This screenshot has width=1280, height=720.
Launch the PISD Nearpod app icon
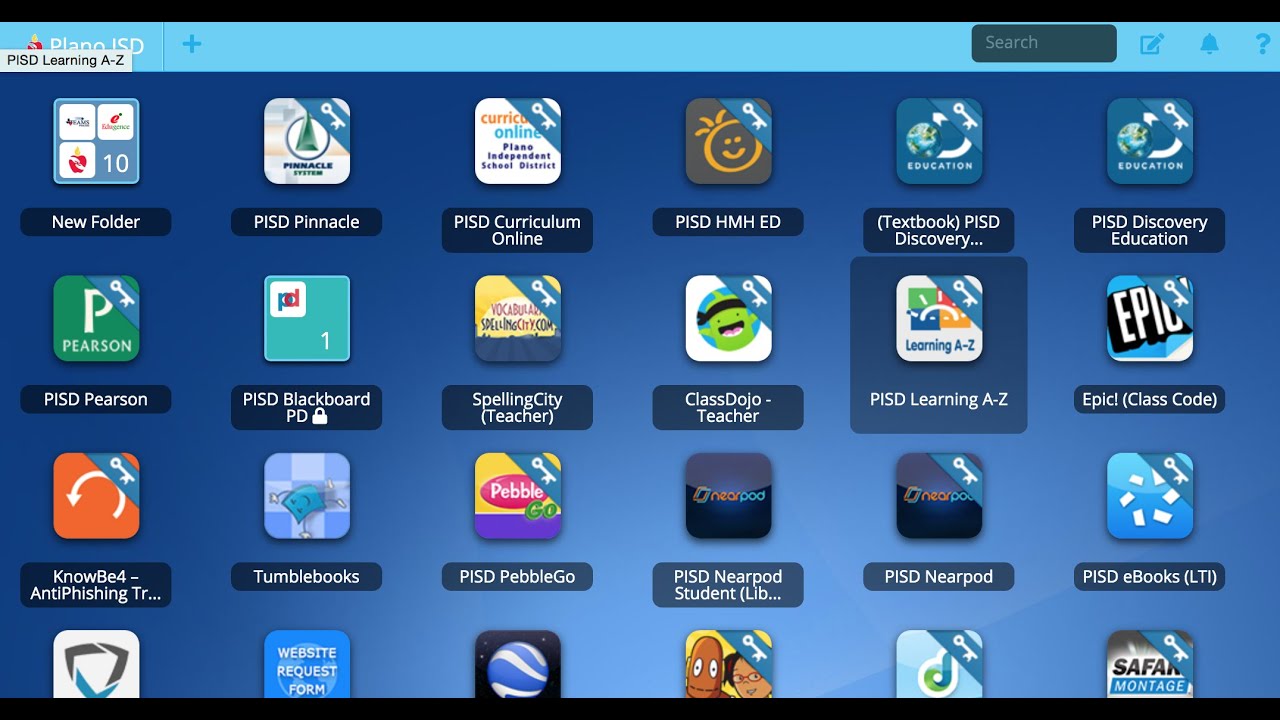[x=939, y=496]
